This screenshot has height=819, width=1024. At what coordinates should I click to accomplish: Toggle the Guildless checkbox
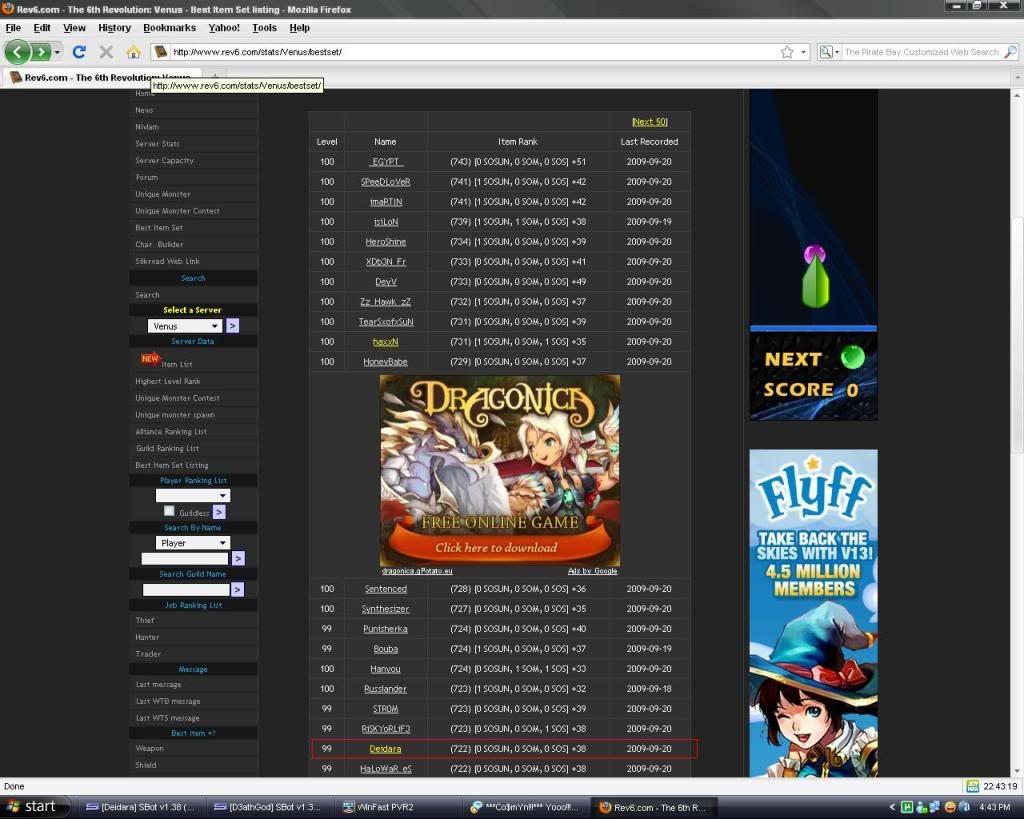[169, 511]
